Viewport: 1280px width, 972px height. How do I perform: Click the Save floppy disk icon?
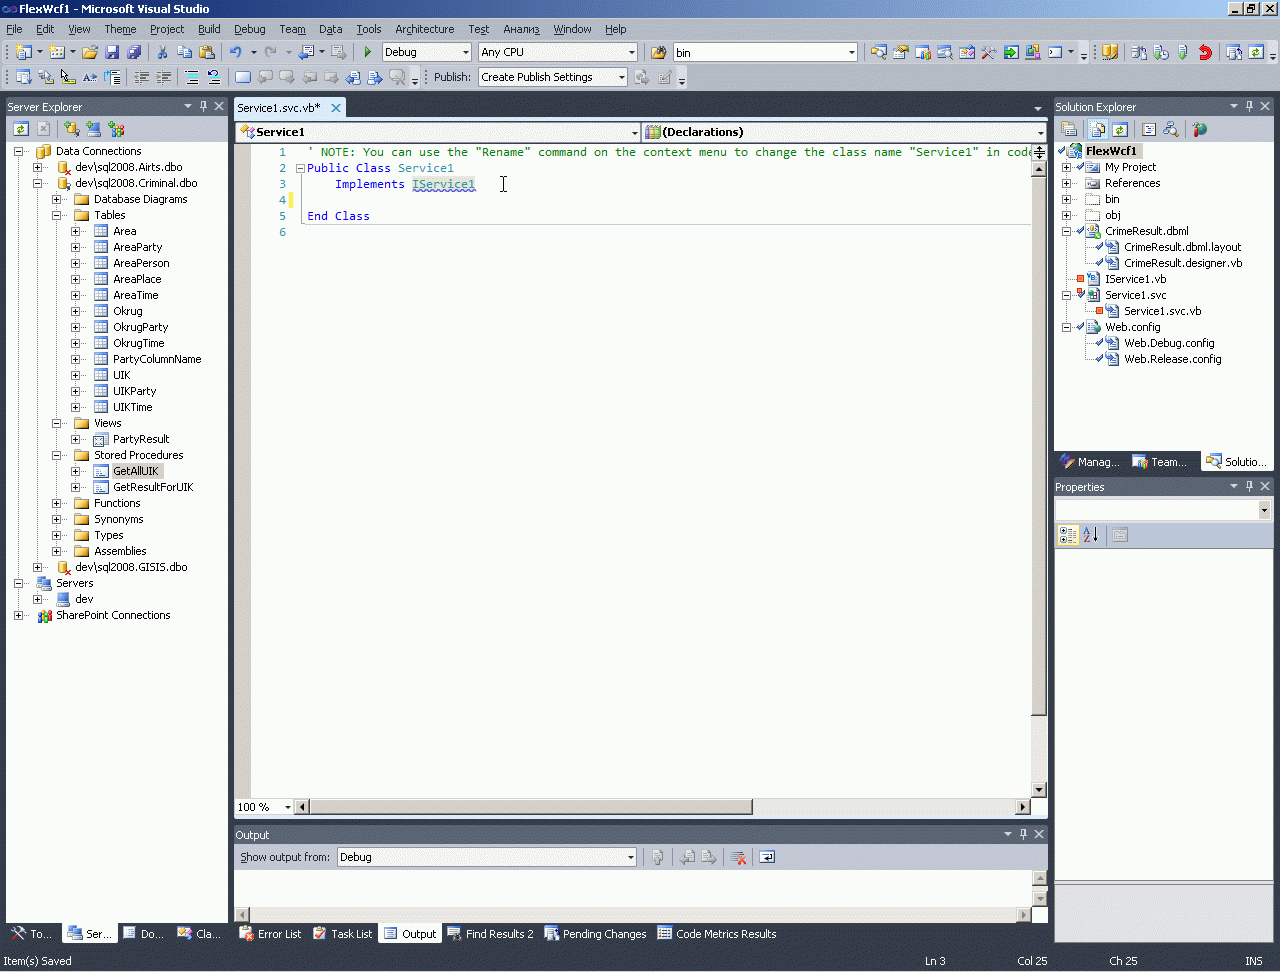point(112,52)
